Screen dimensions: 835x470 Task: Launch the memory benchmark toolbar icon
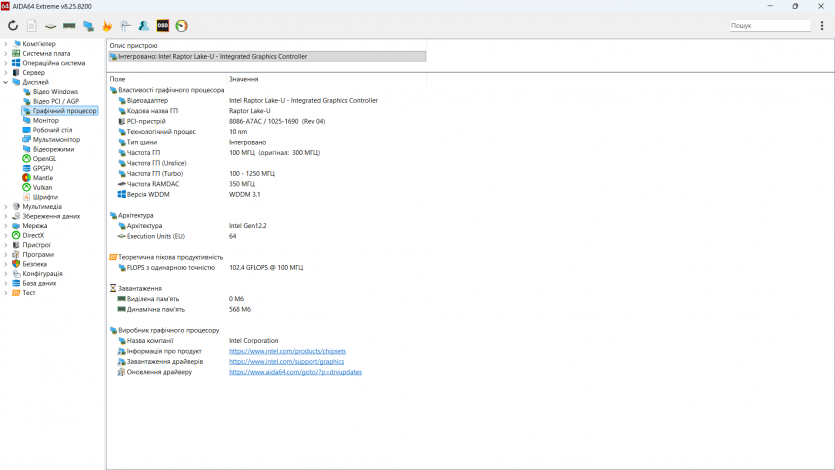[69, 25]
